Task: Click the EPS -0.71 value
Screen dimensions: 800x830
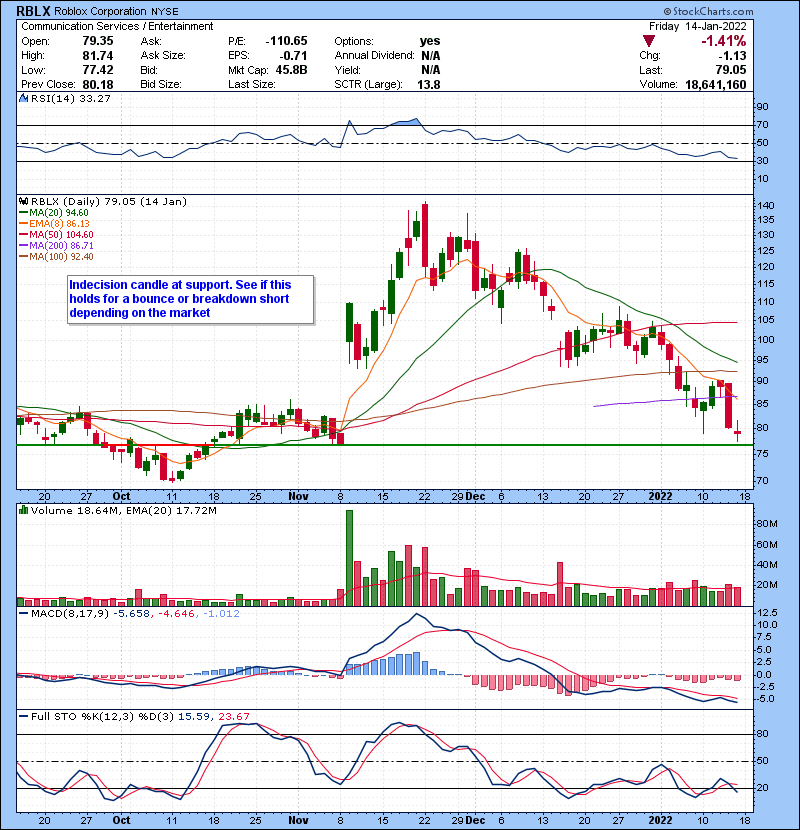Action: coord(295,55)
